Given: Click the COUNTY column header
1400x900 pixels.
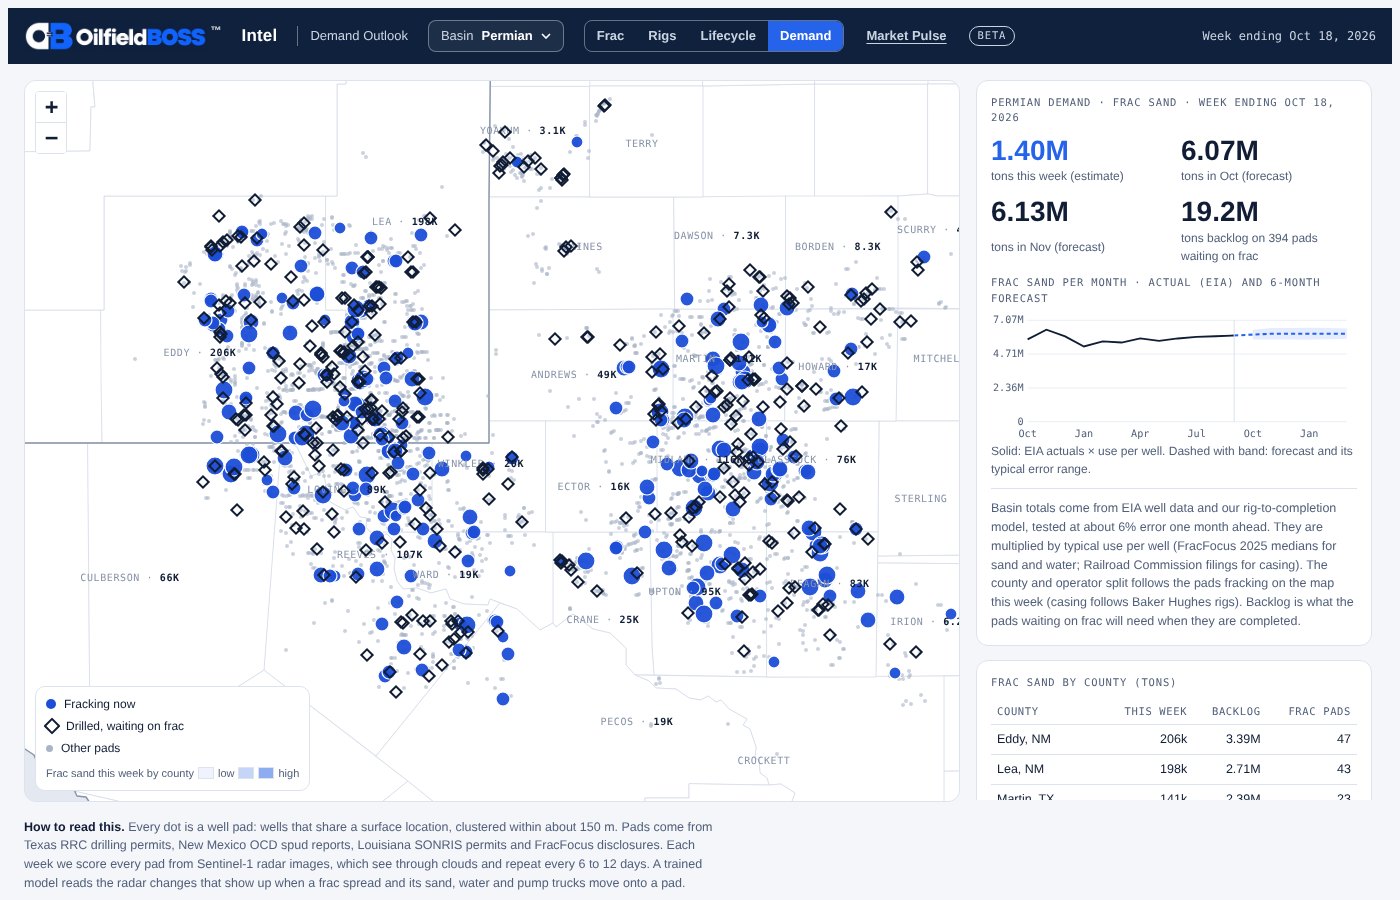Looking at the screenshot, I should pyautogui.click(x=1018, y=712).
